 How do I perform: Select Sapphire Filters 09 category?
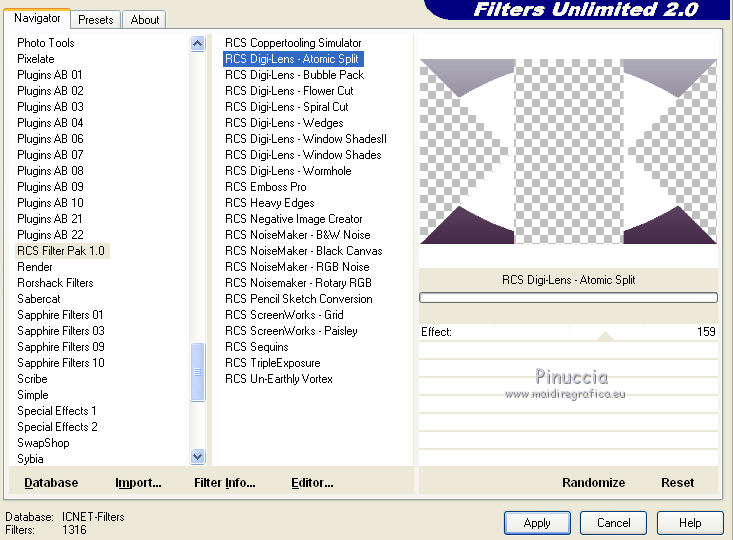61,347
